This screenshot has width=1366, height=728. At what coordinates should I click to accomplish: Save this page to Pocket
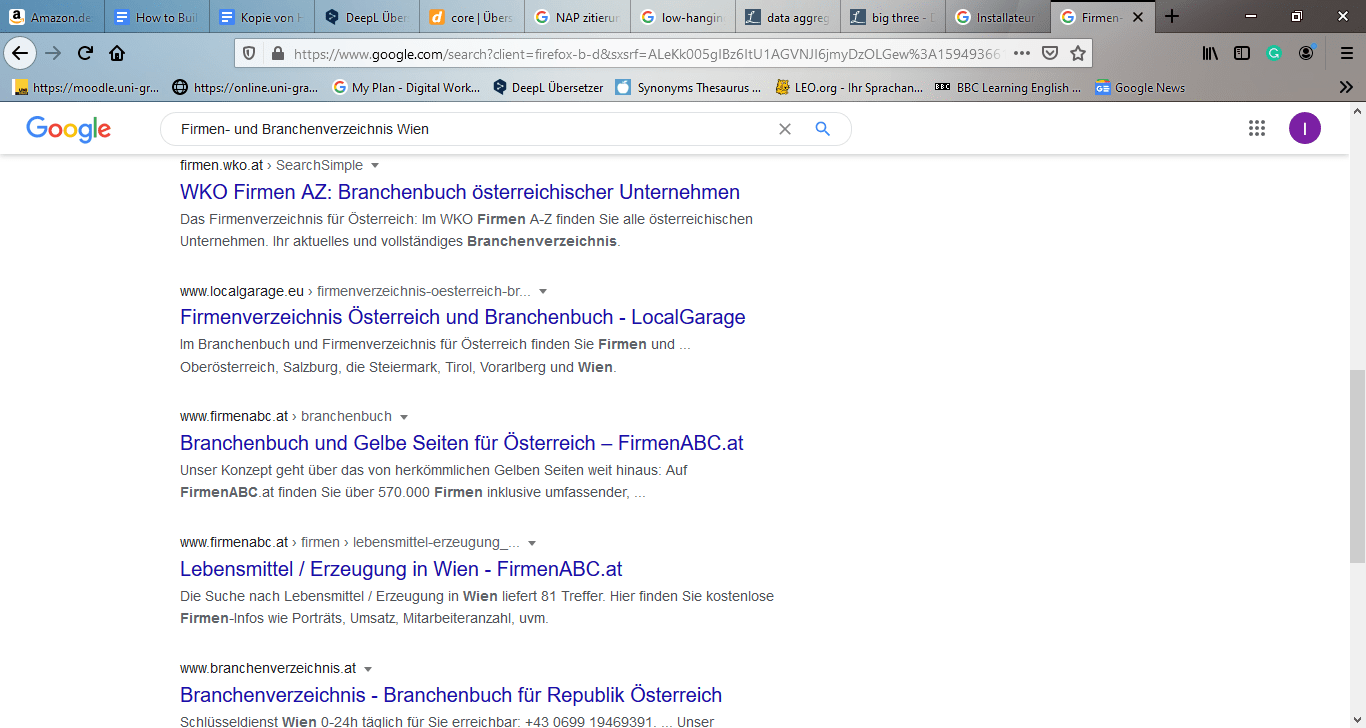pyautogui.click(x=1049, y=53)
